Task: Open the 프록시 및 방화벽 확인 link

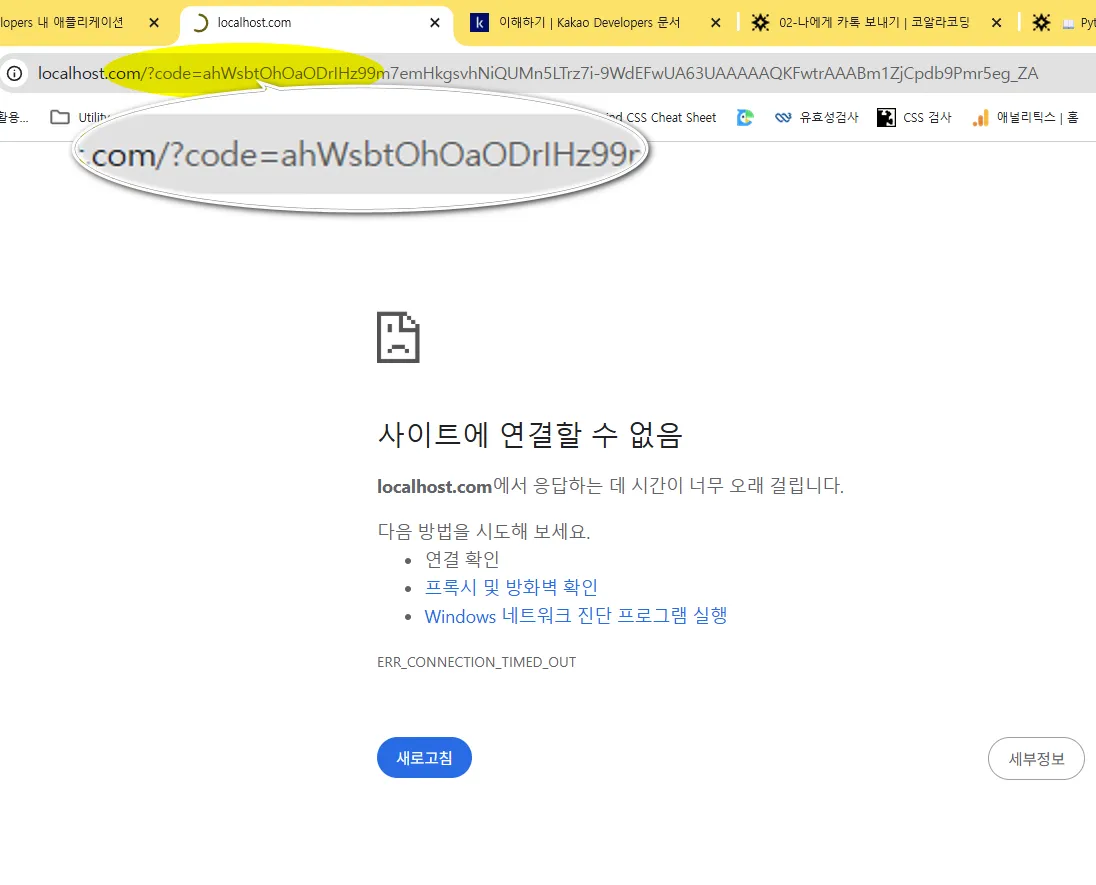Action: 511,587
